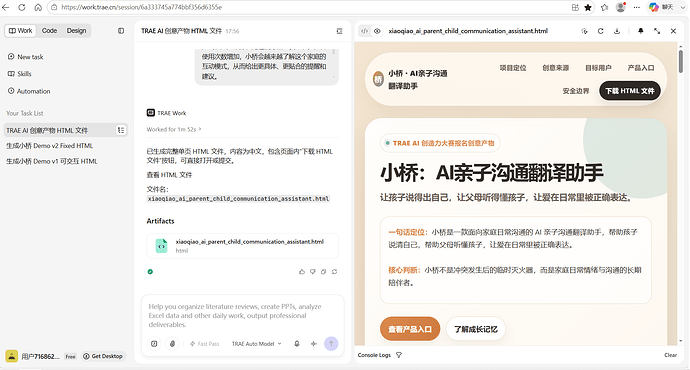The image size is (690, 370).
Task: Give the response a thumbs down
Action: [x=312, y=271]
